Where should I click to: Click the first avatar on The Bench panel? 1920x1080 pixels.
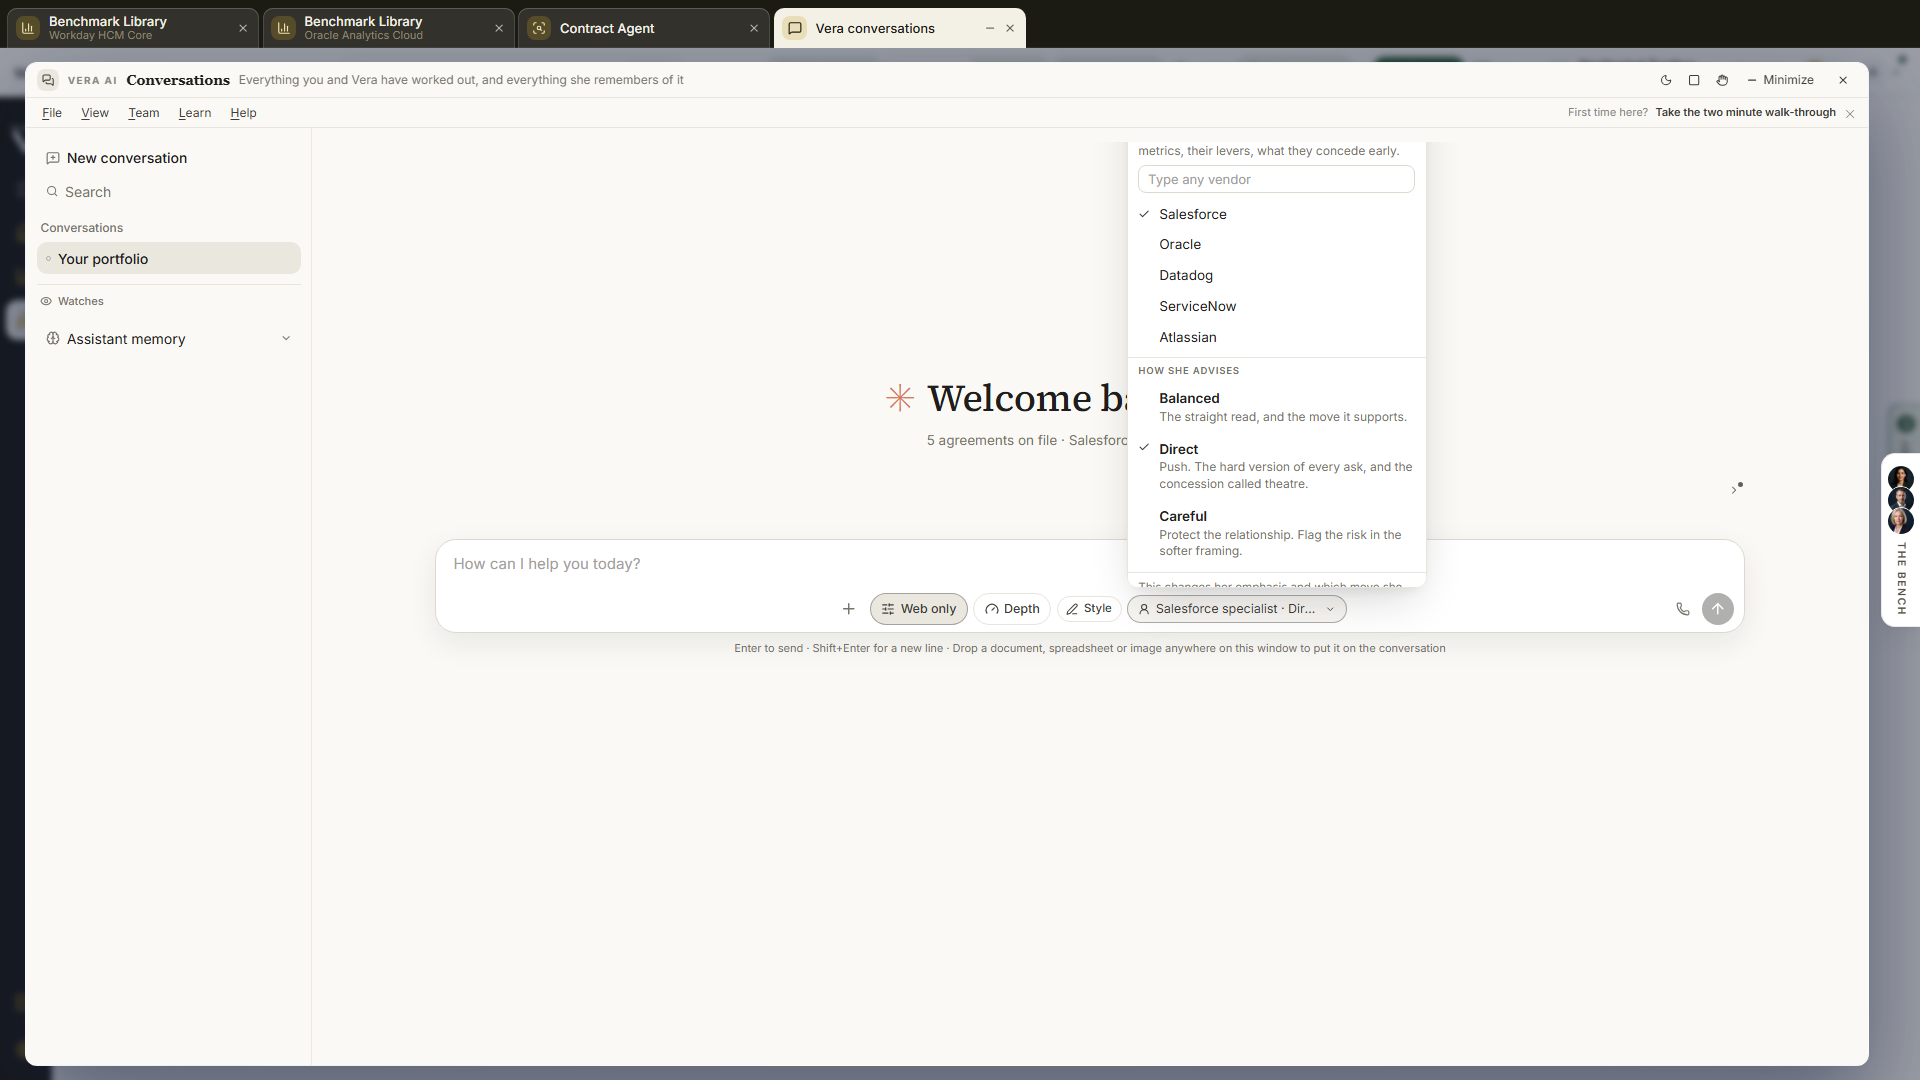(1901, 478)
